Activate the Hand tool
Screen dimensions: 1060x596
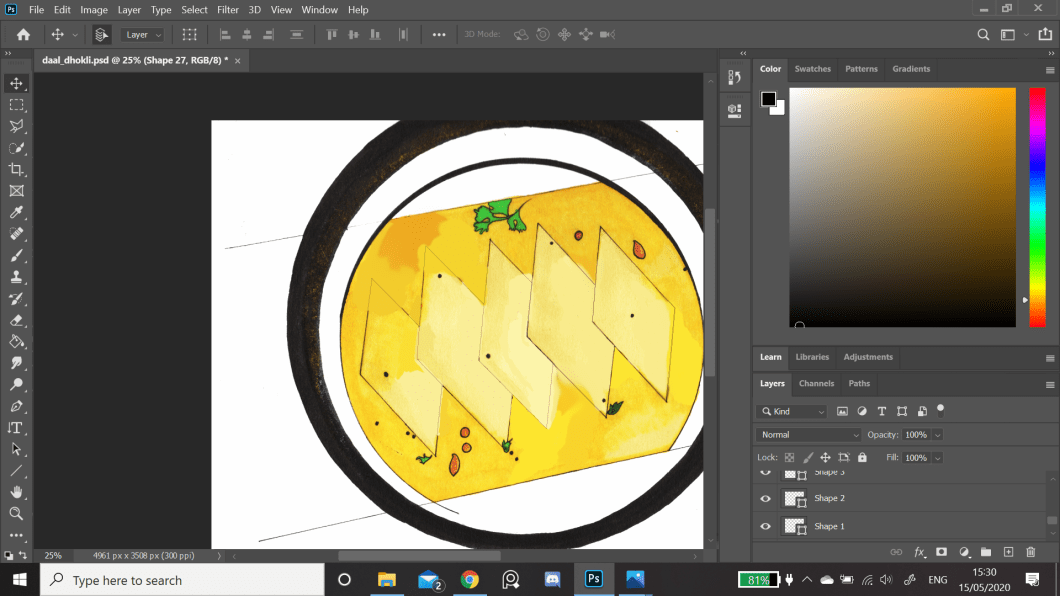coord(16,491)
